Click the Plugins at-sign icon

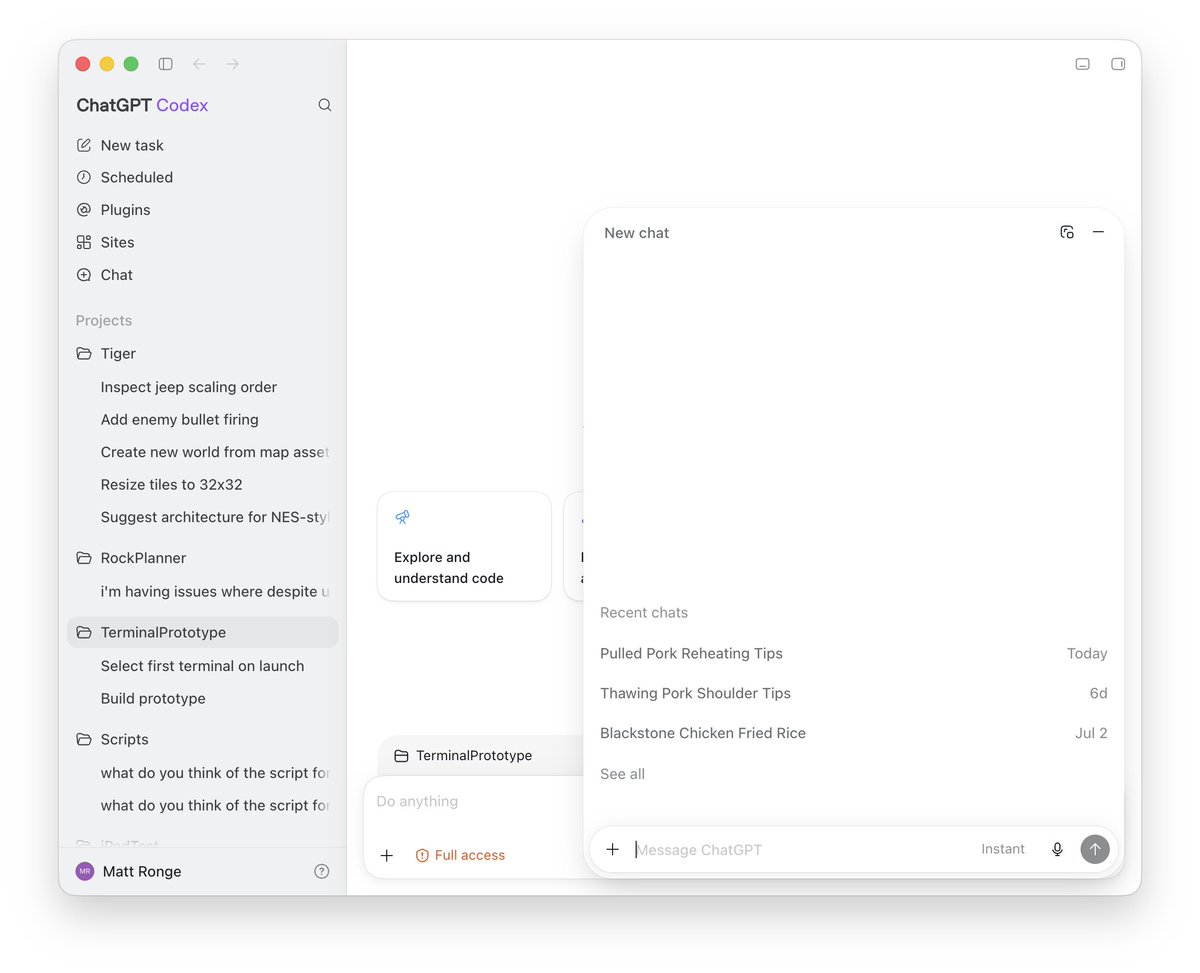coord(84,210)
